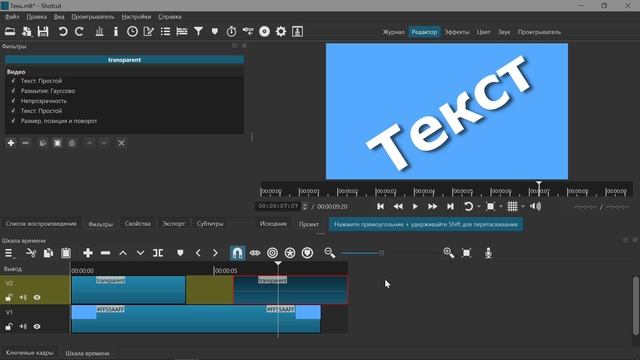The height and width of the screenshot is (360, 640).
Task: Open Файл menu
Action: click(x=12, y=17)
